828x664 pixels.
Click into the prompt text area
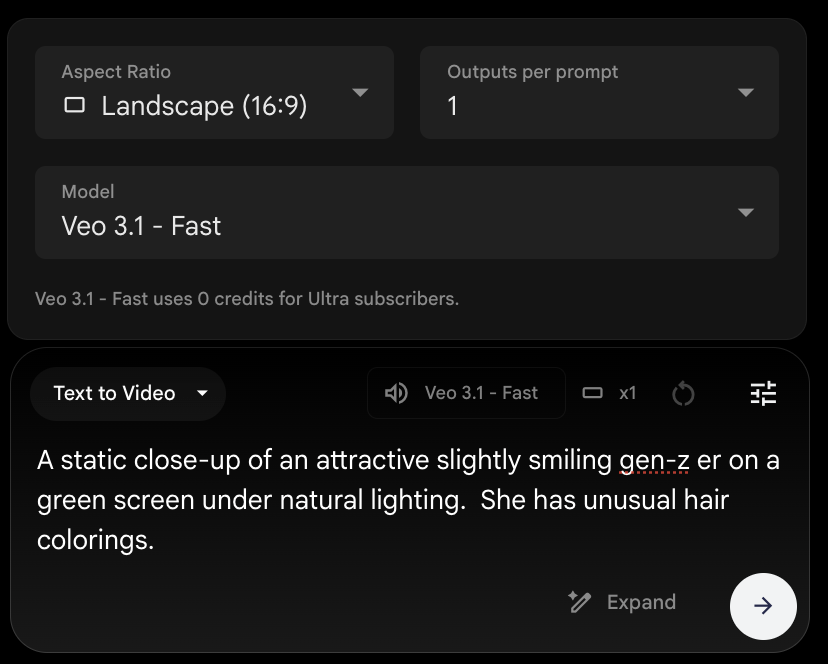400,500
